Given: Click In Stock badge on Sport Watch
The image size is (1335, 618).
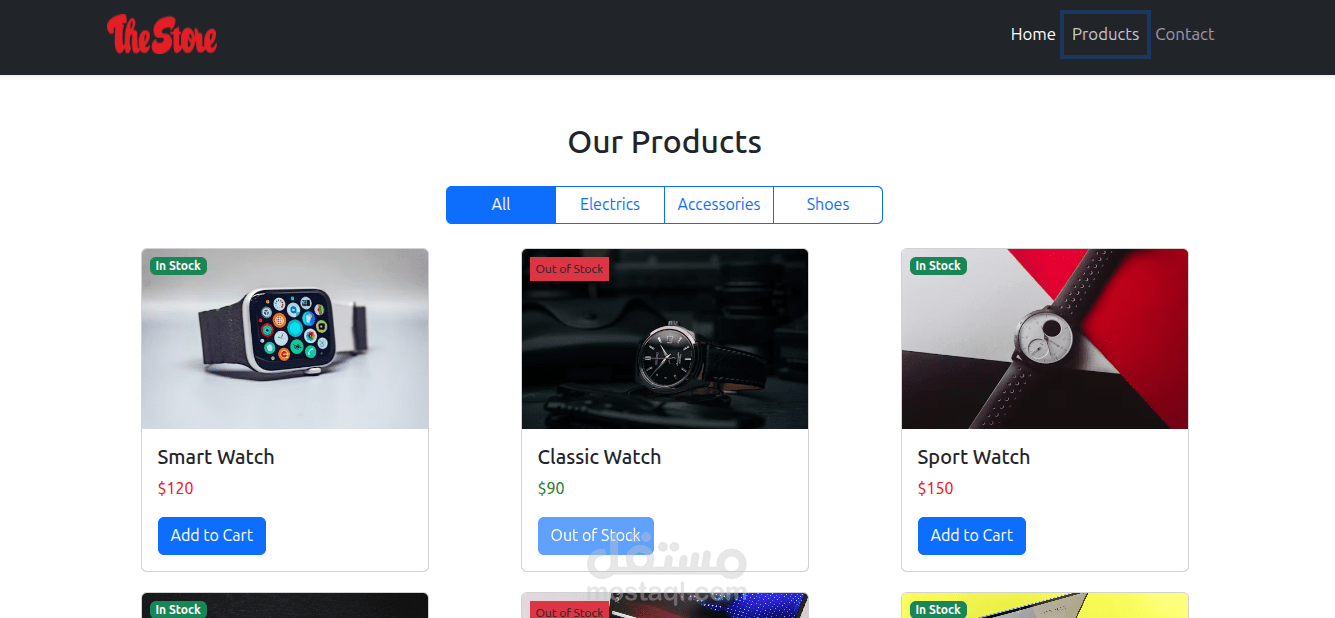Looking at the screenshot, I should pos(938,266).
